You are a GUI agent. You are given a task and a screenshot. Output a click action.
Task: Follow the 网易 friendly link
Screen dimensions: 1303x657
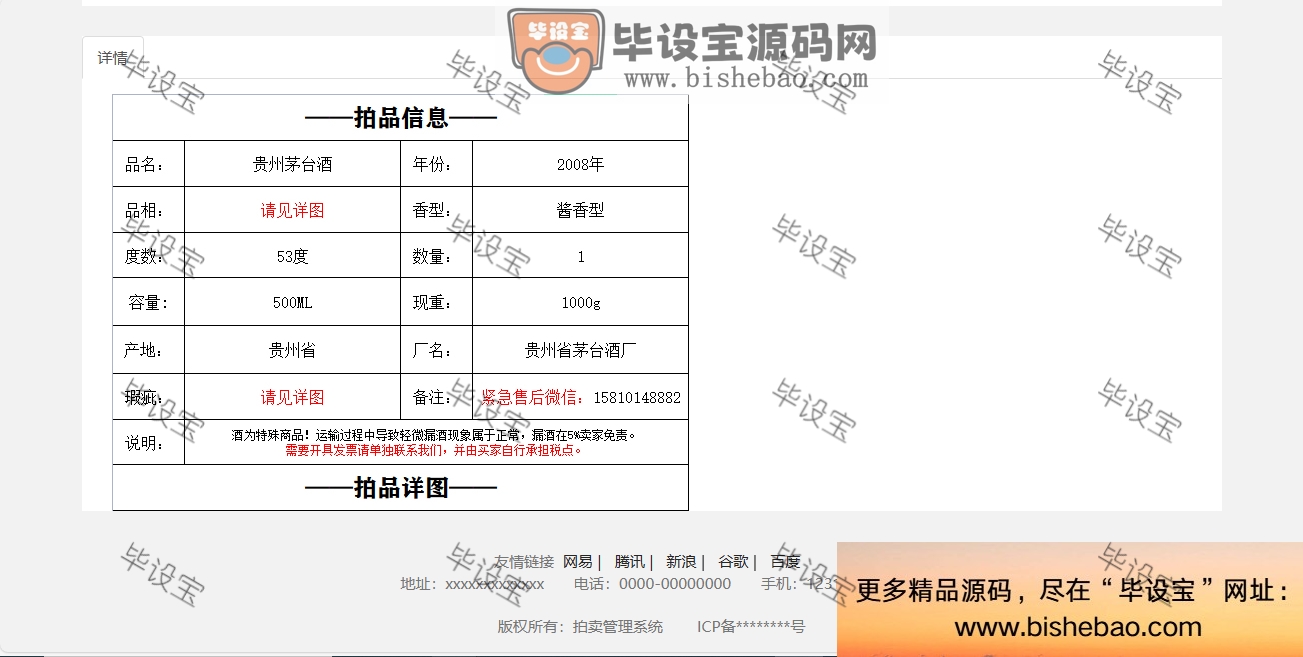(578, 562)
